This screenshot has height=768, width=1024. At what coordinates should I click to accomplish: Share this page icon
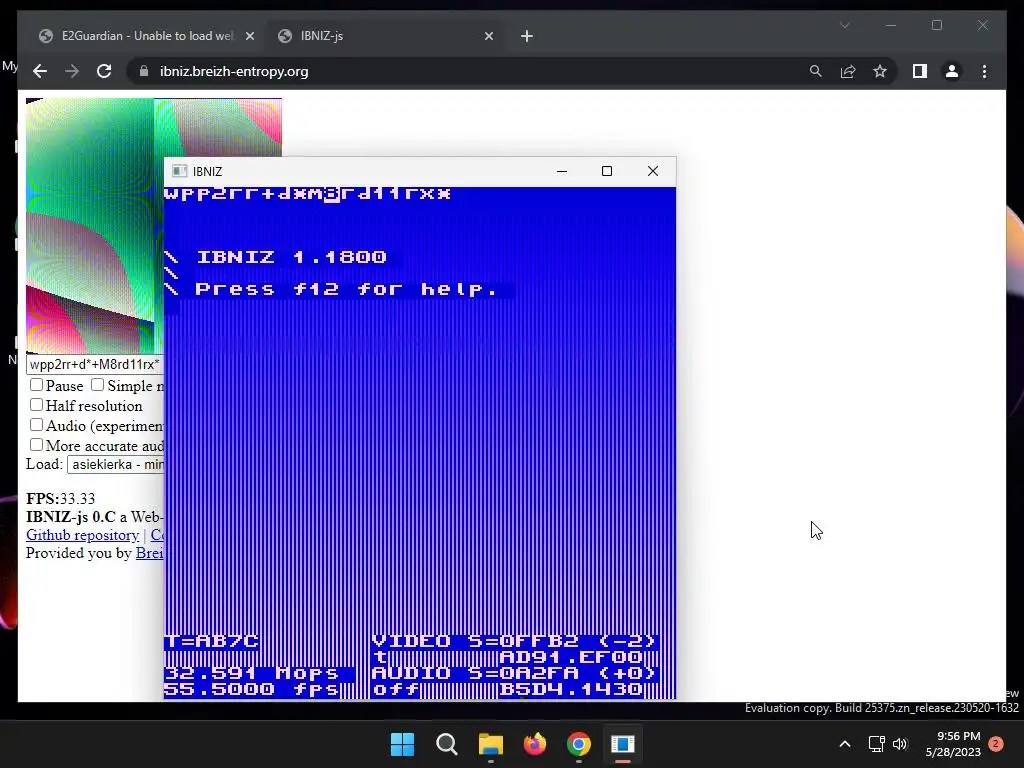click(848, 71)
